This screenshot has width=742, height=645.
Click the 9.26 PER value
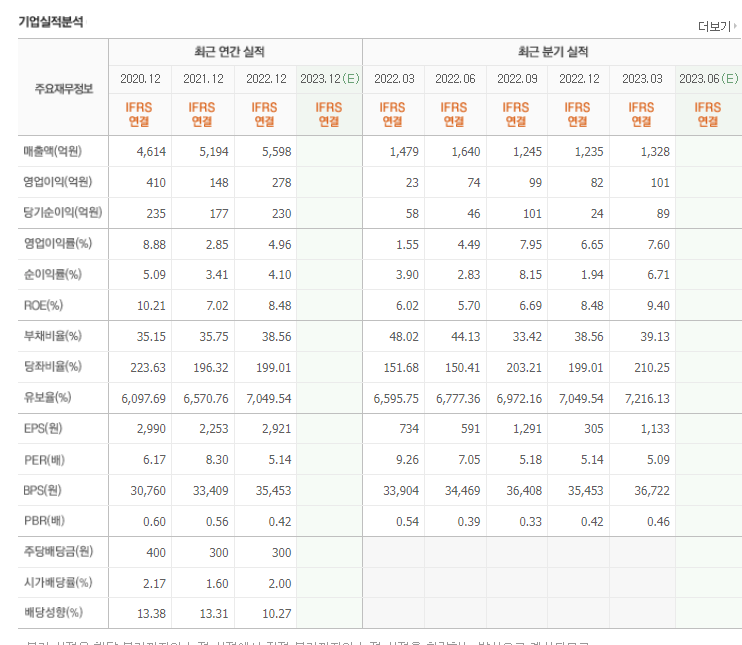pyautogui.click(x=407, y=460)
